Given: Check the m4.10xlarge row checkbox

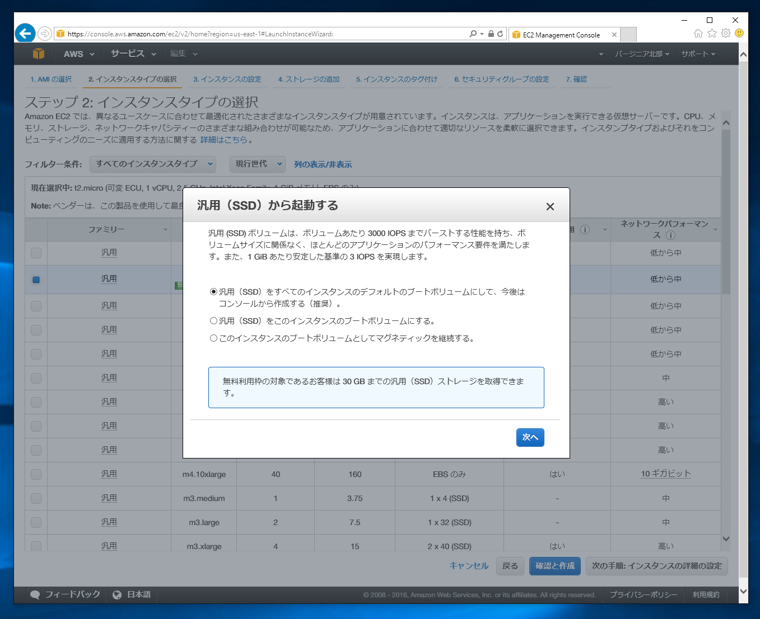Looking at the screenshot, I should tap(36, 474).
